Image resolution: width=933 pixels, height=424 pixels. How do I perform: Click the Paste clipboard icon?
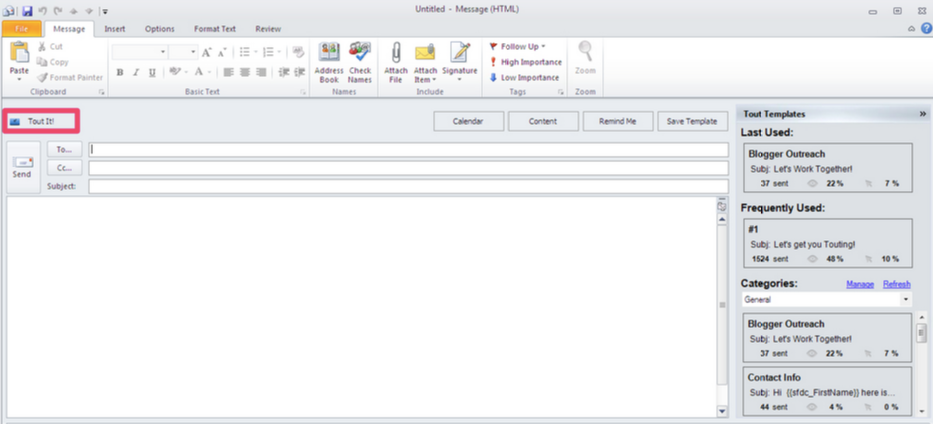tap(20, 52)
